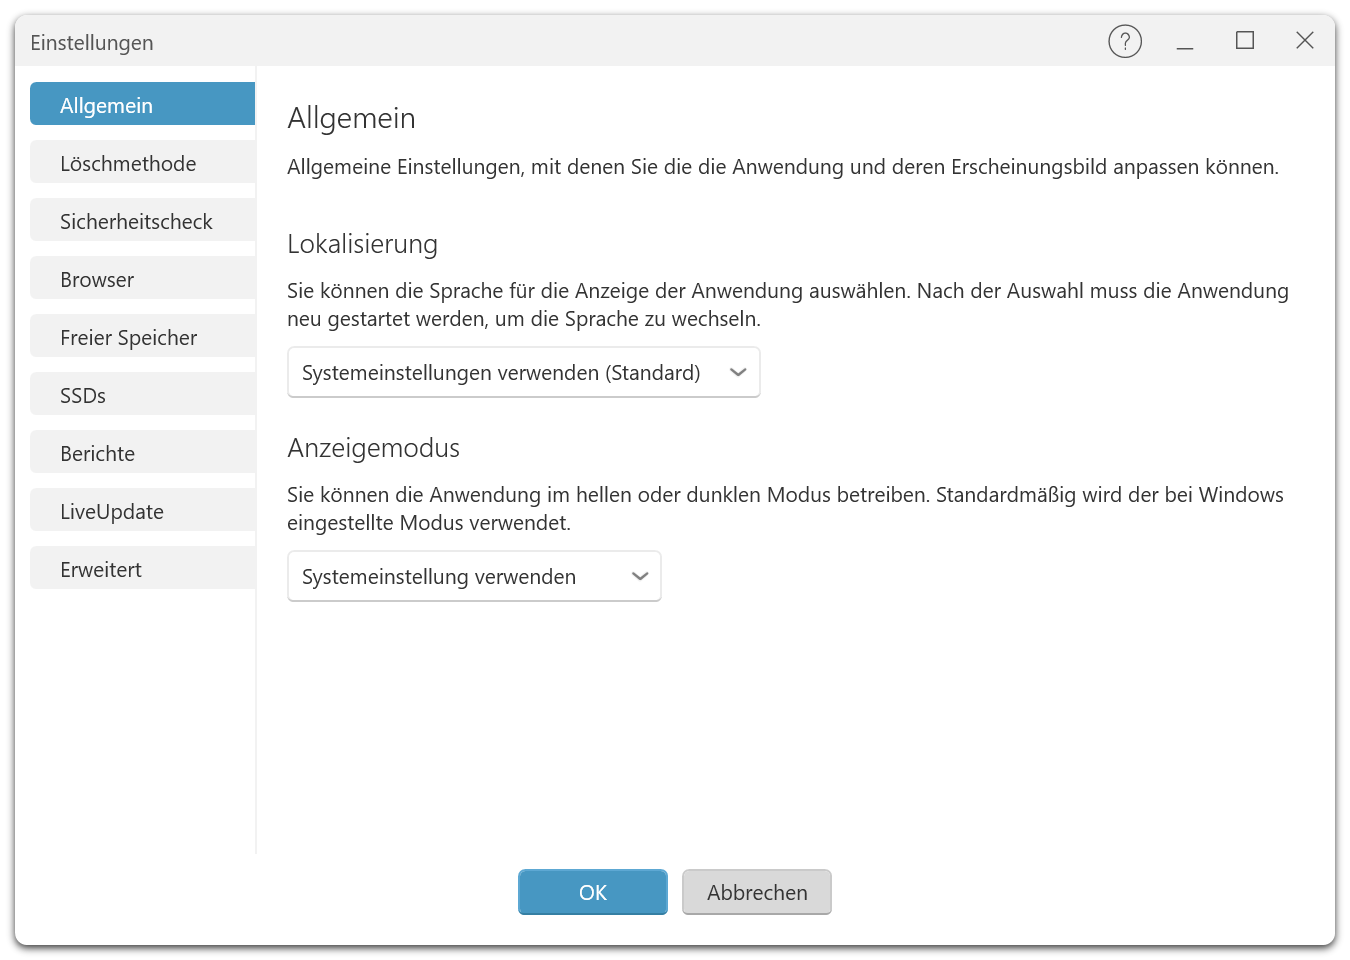Select the Allgemein settings tab
Image resolution: width=1350 pixels, height=960 pixels.
(143, 105)
